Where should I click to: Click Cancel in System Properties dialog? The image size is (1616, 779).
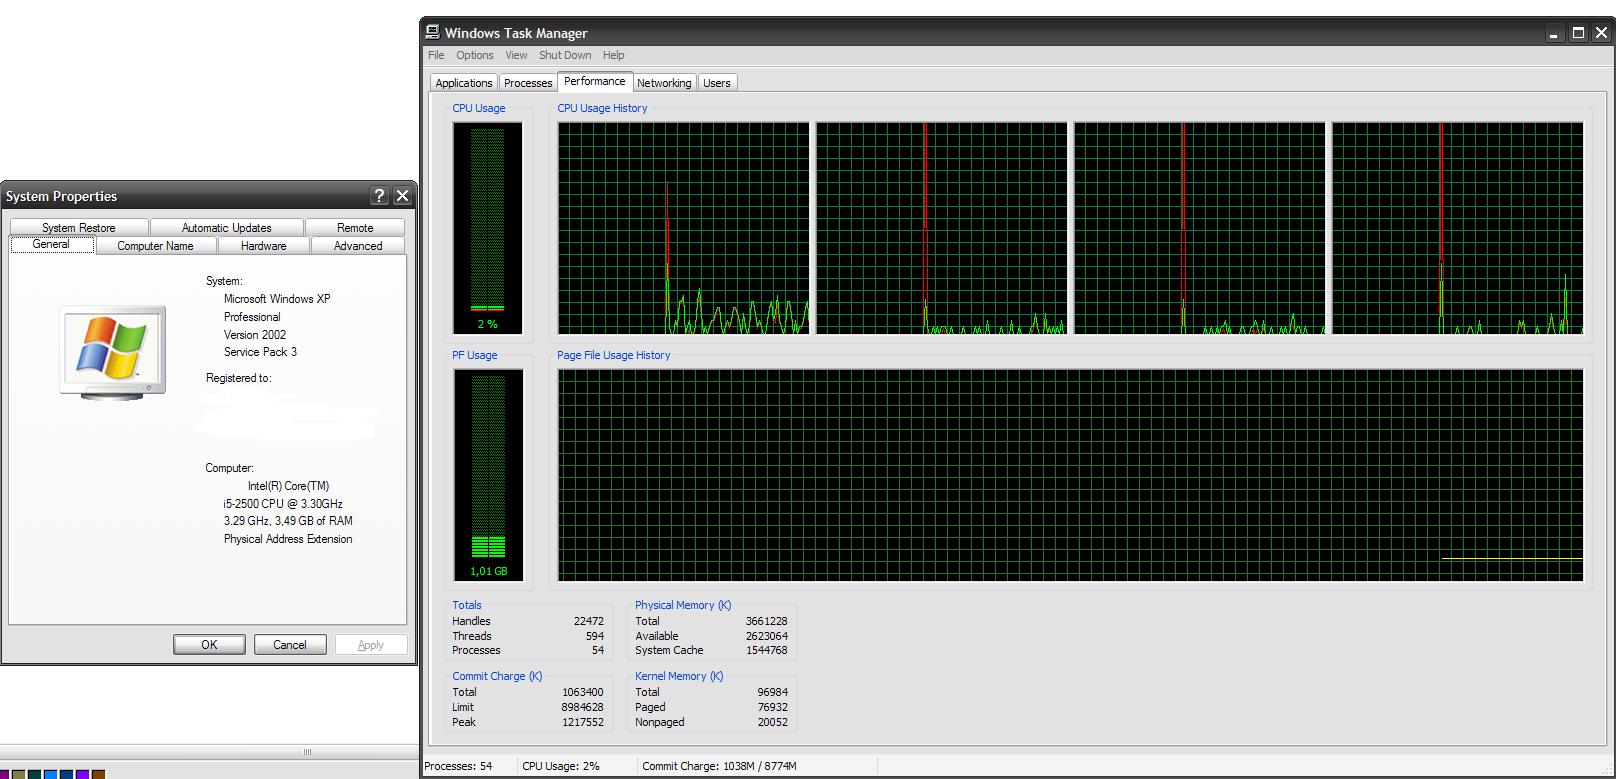click(290, 645)
